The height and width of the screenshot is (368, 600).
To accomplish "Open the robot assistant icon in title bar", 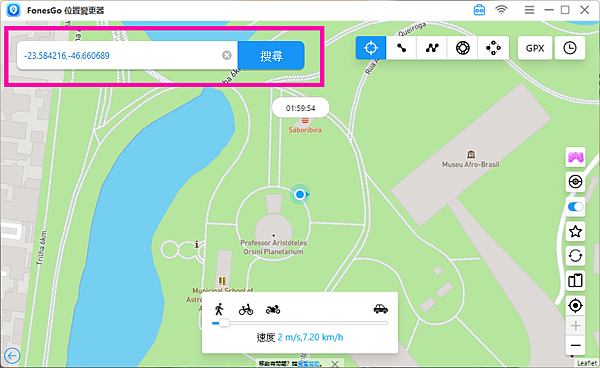I will (x=479, y=10).
